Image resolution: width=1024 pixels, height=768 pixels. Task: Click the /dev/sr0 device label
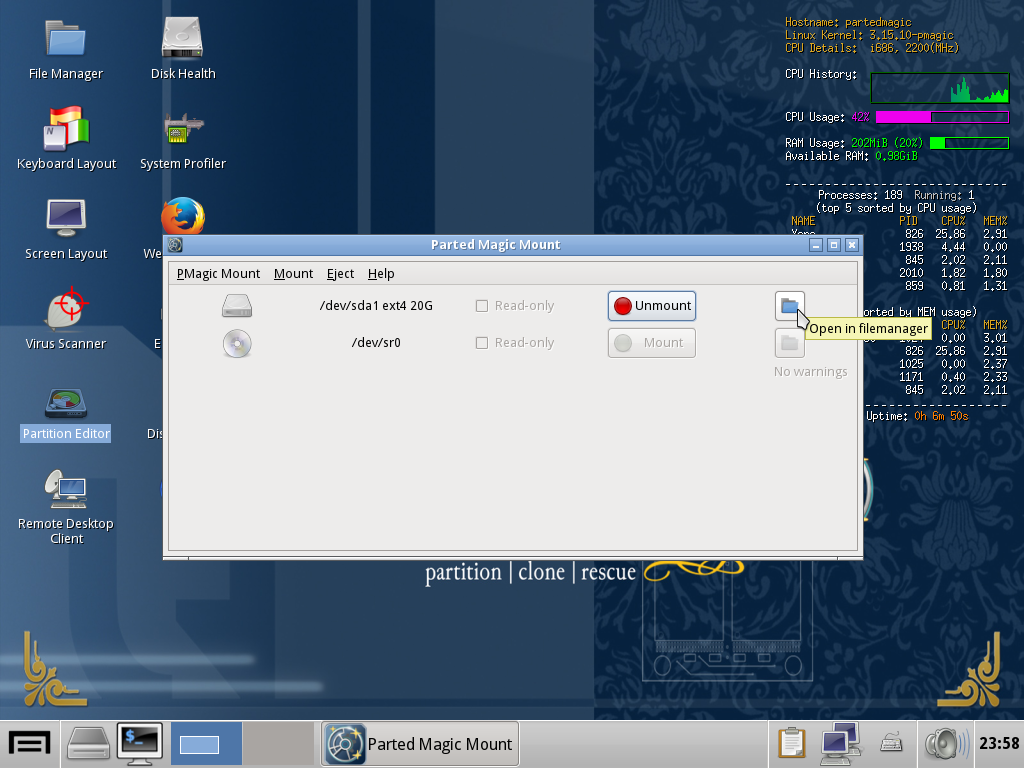click(x=376, y=343)
